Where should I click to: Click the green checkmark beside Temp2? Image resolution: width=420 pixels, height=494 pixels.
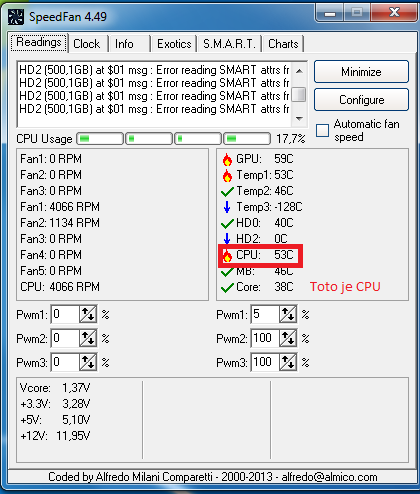tap(227, 191)
